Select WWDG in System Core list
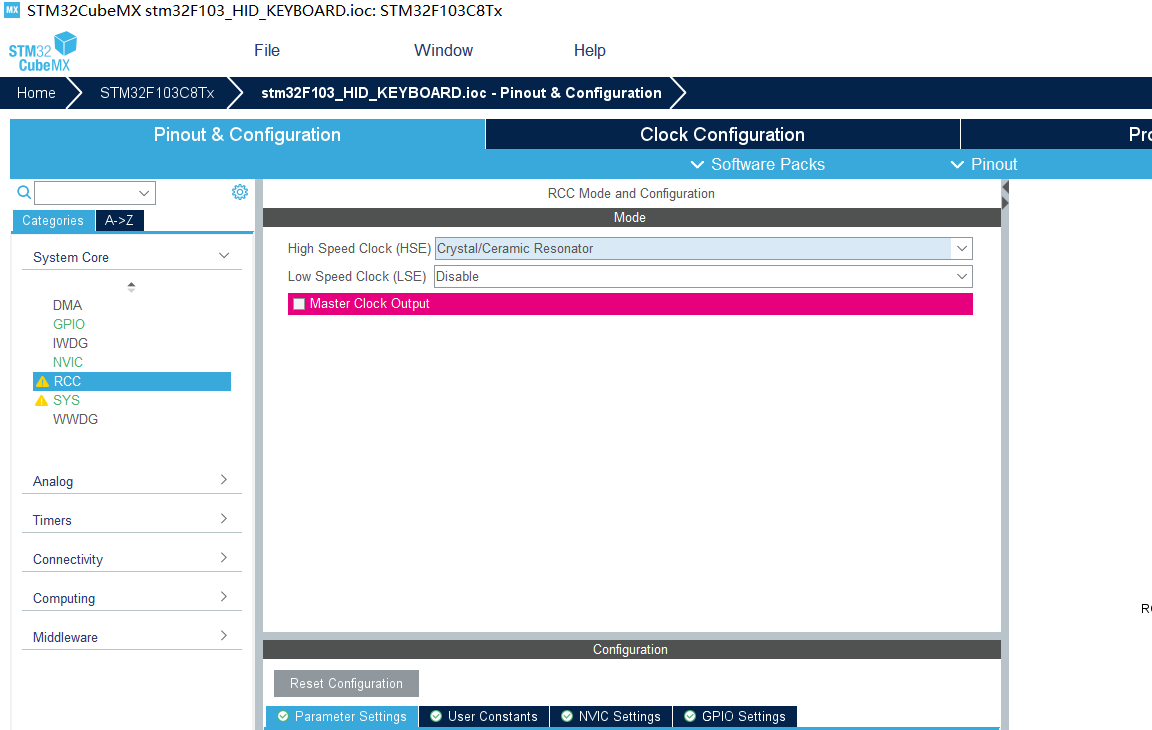Screen dimensions: 1152x730 coord(75,419)
